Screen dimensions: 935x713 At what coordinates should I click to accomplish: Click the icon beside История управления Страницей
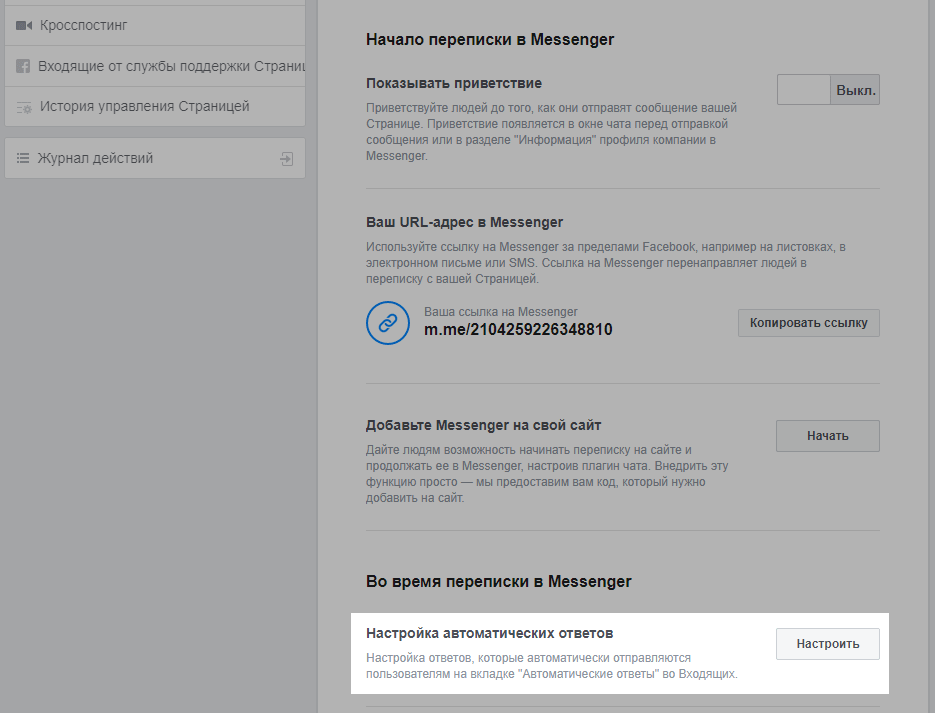click(24, 107)
